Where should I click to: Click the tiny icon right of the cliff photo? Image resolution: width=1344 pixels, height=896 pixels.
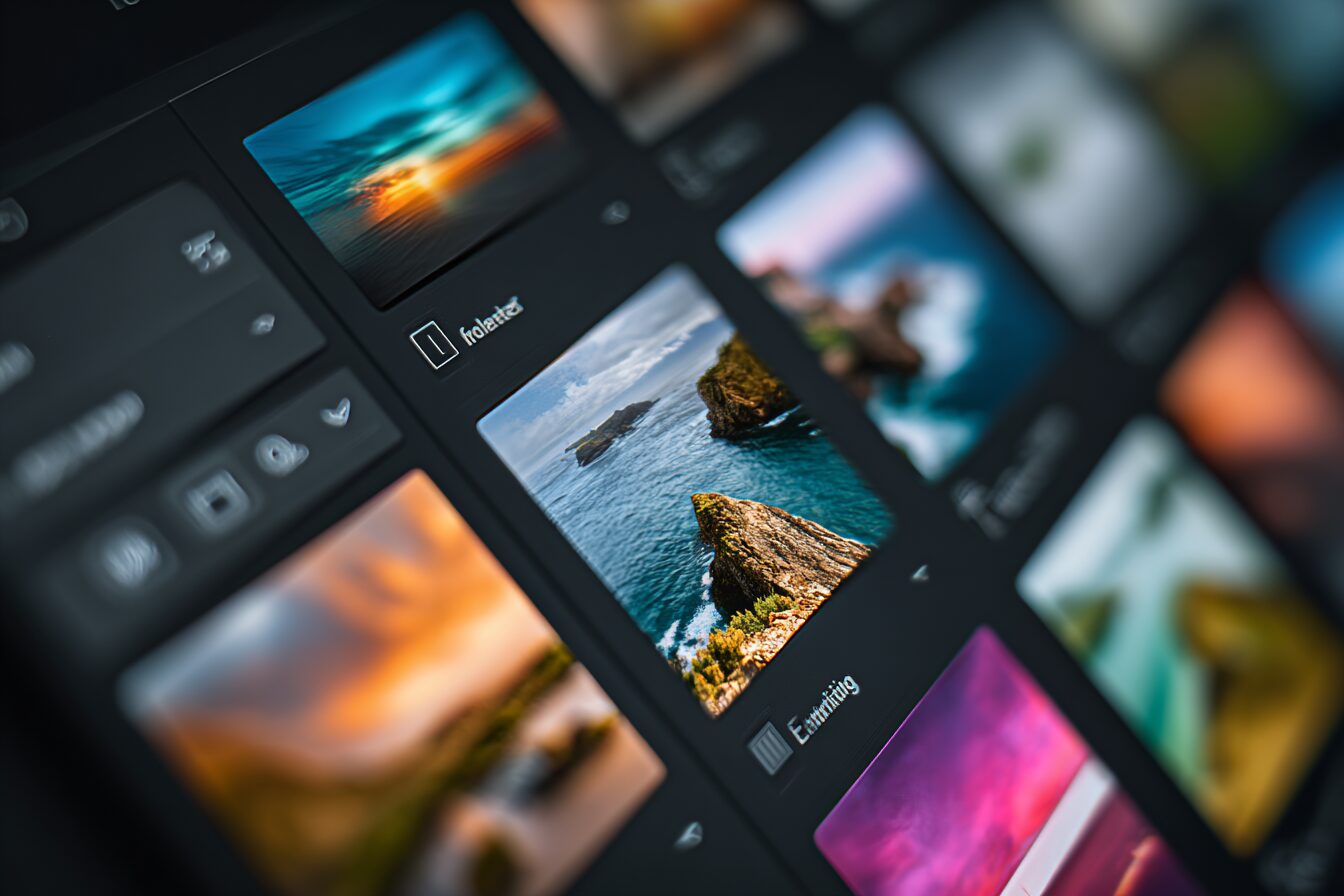(919, 573)
